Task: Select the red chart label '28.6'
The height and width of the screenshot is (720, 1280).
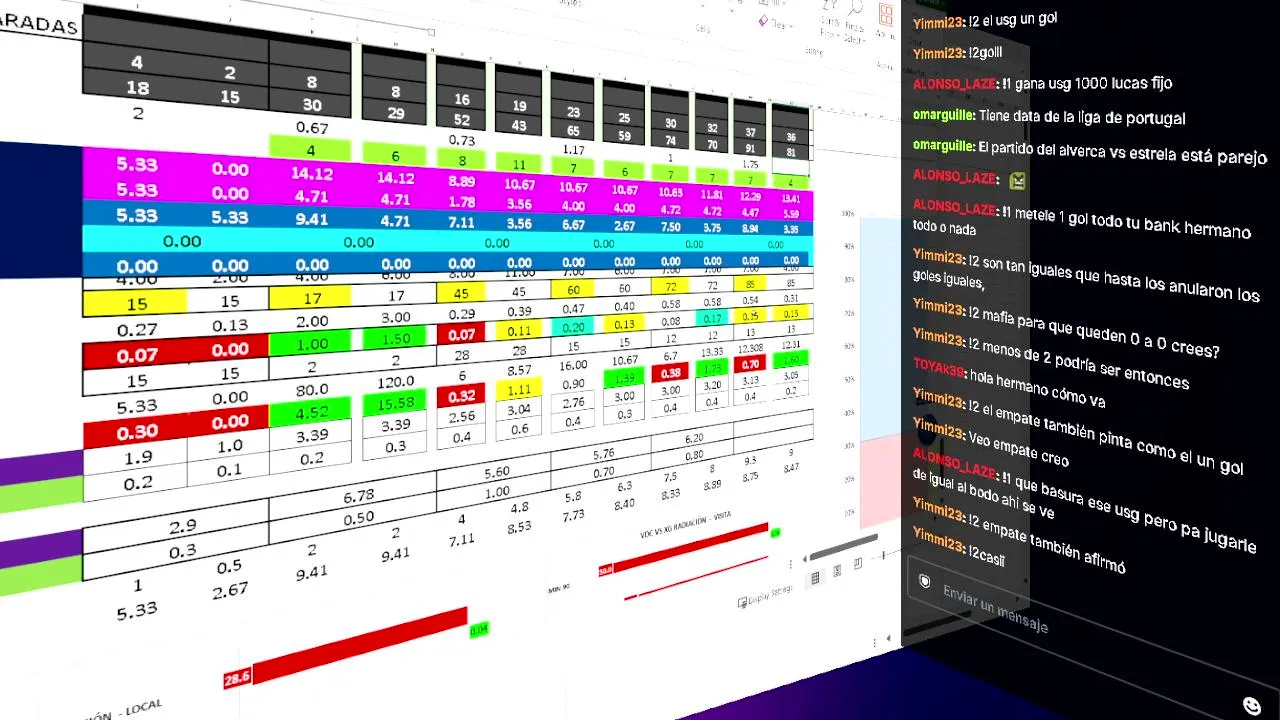Action: (x=237, y=679)
